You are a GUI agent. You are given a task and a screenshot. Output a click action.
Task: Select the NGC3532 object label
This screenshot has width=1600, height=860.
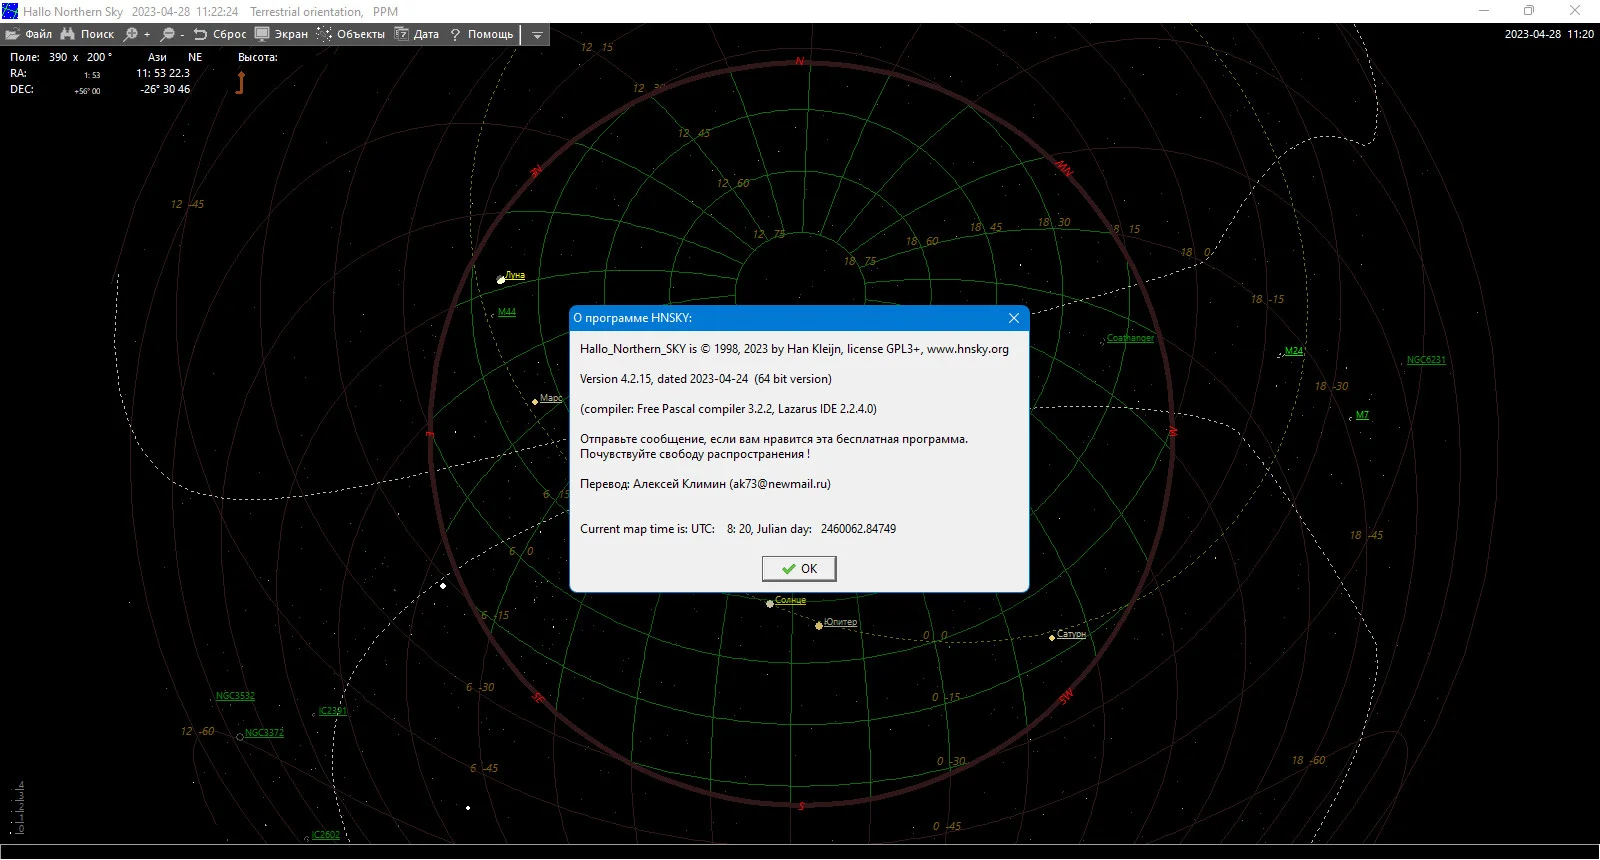(x=235, y=696)
